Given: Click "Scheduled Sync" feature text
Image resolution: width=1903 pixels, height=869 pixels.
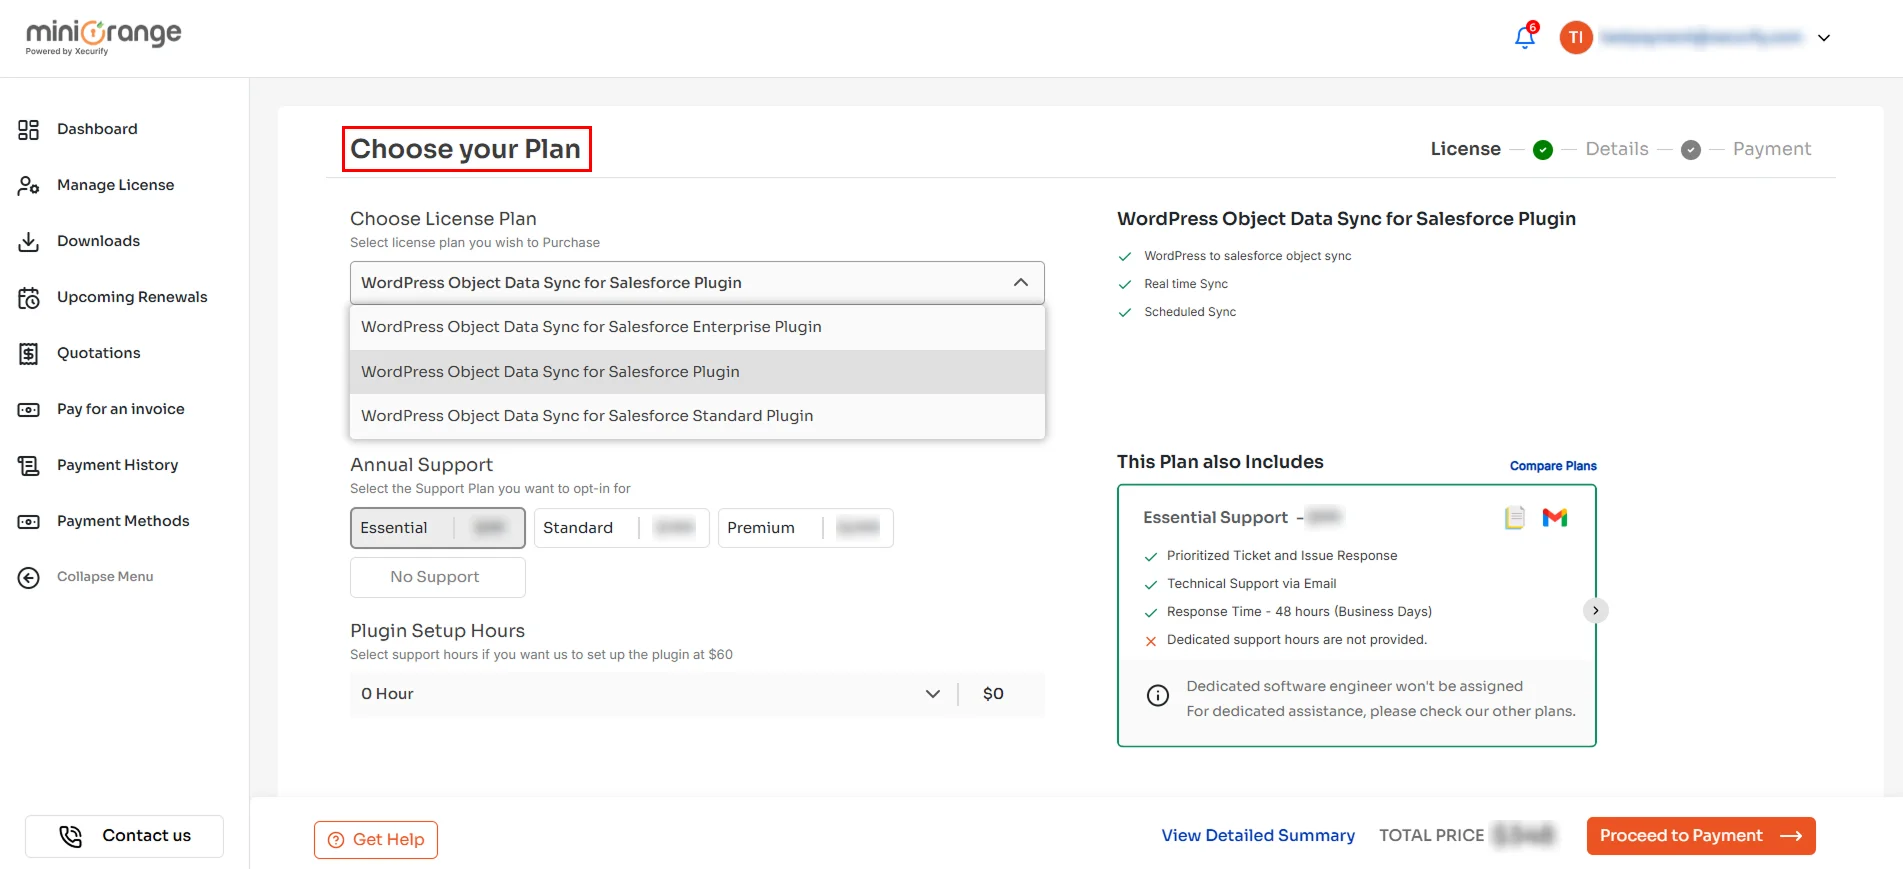Looking at the screenshot, I should [x=1190, y=312].
